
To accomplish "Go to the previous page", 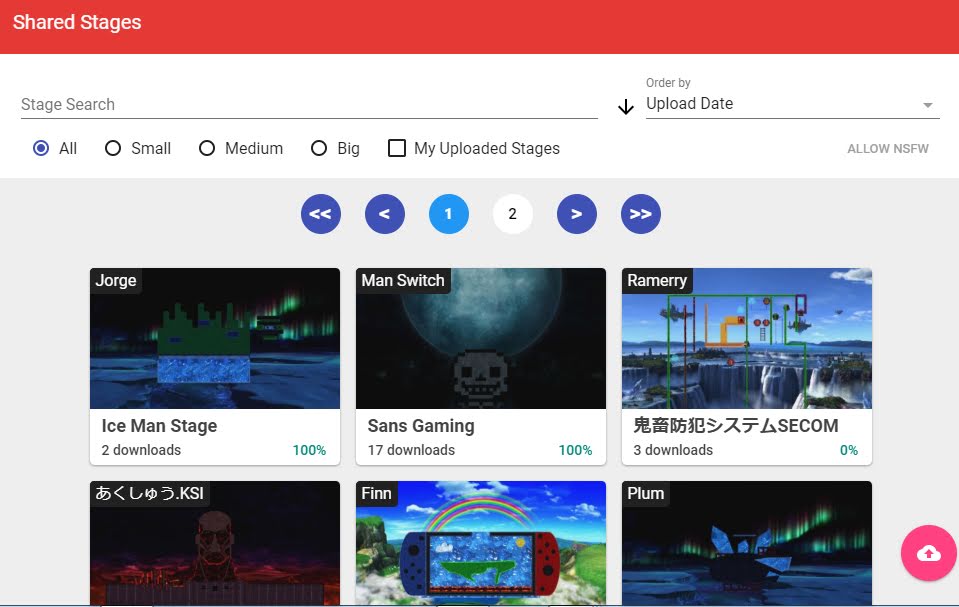I will pyautogui.click(x=385, y=214).
